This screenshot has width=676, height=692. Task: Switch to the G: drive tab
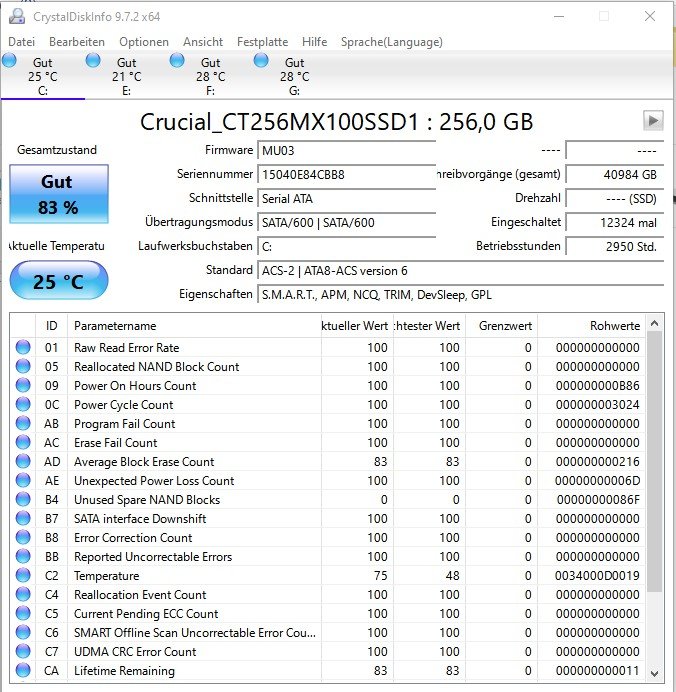(294, 76)
